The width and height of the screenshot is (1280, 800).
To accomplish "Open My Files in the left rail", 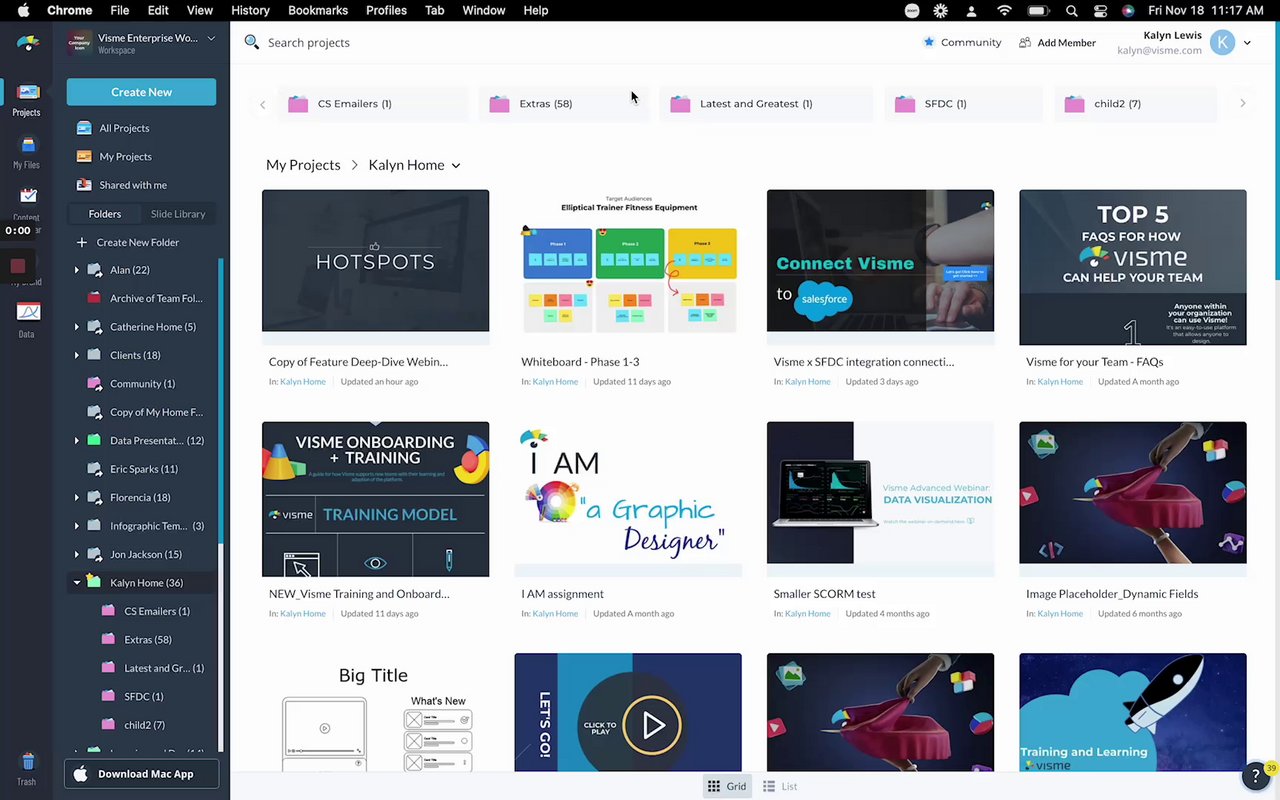I will [27, 152].
